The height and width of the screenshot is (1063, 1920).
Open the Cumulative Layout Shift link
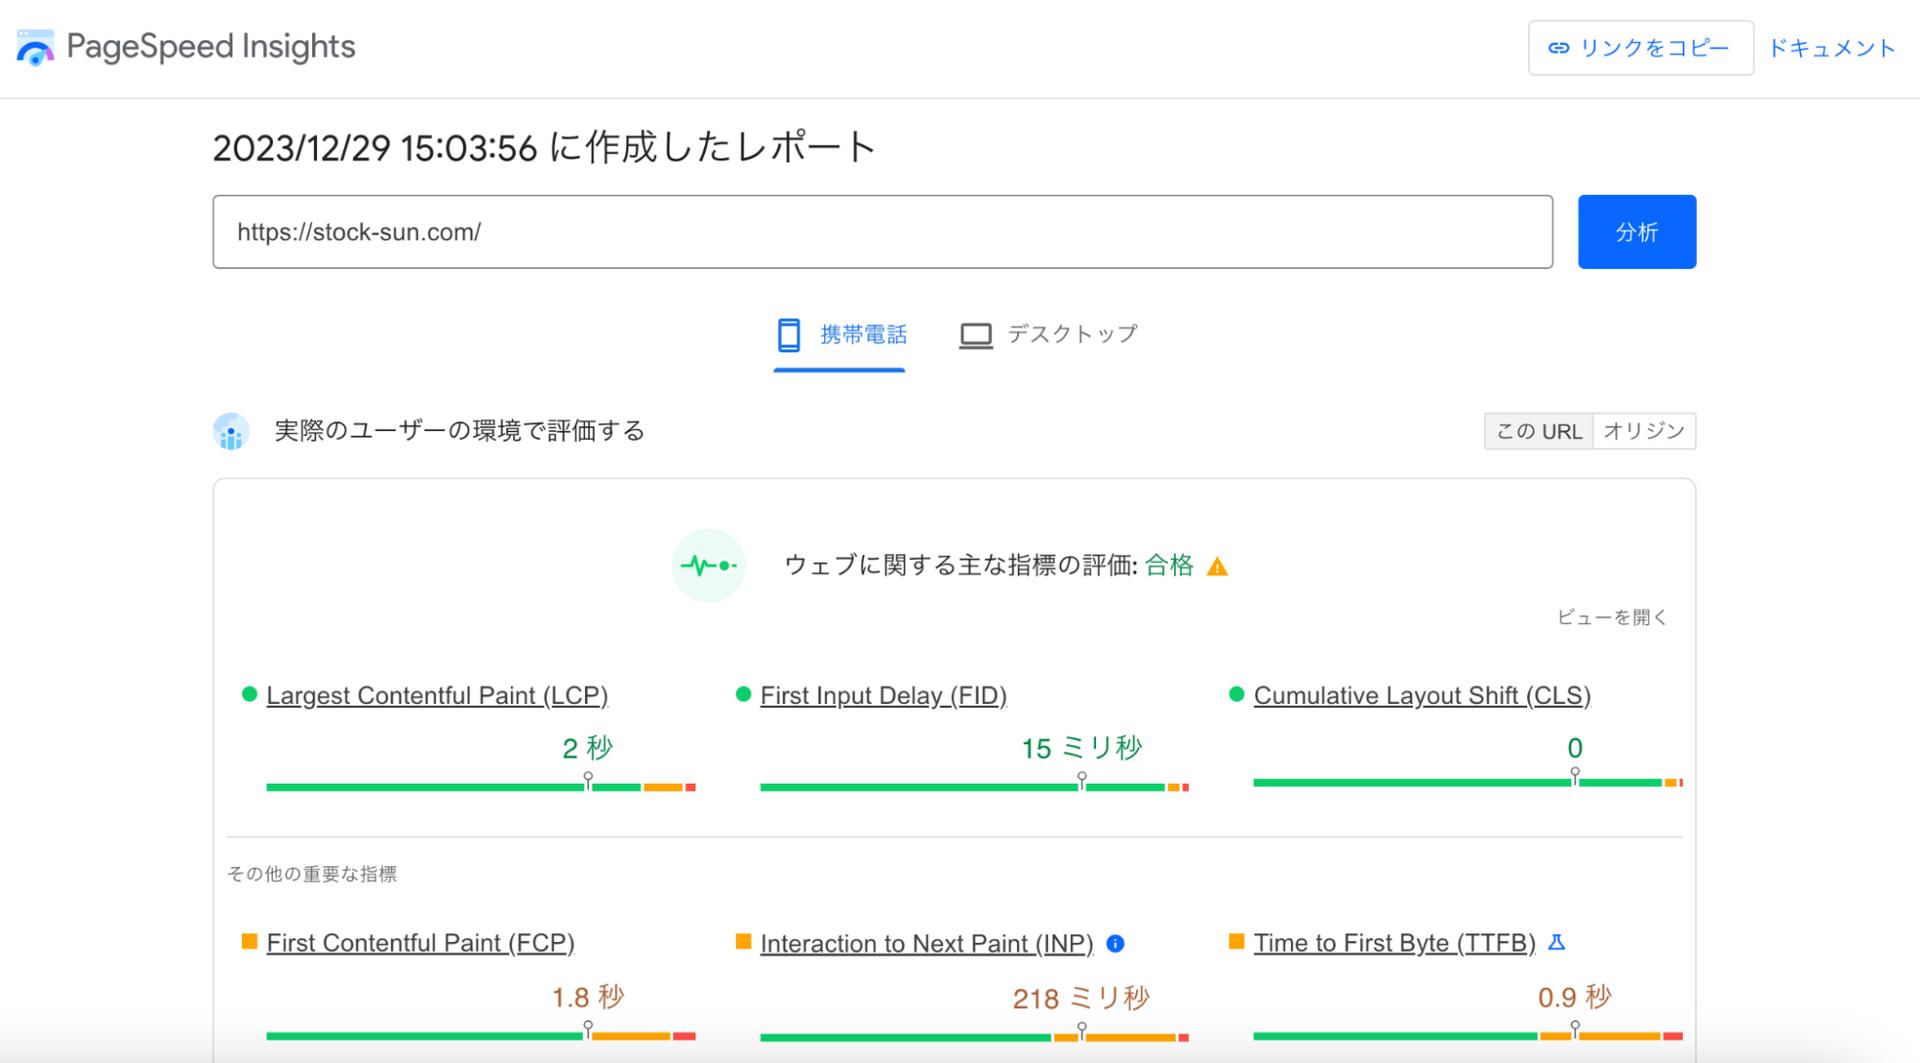pyautogui.click(x=1423, y=695)
